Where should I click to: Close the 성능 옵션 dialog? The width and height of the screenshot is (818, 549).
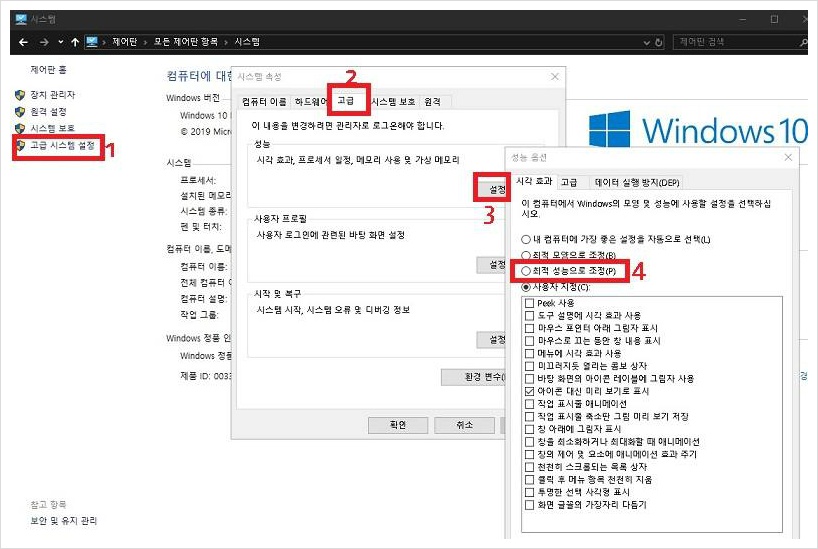click(788, 157)
